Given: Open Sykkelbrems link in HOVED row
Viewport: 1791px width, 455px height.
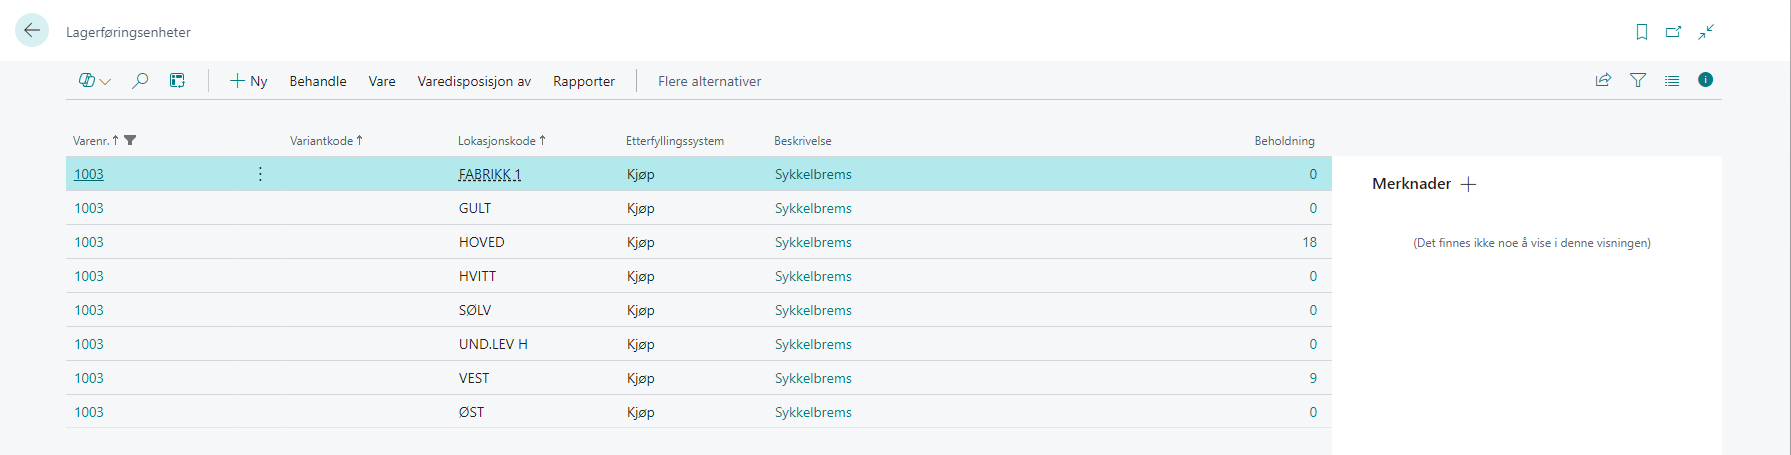Looking at the screenshot, I should [x=813, y=242].
